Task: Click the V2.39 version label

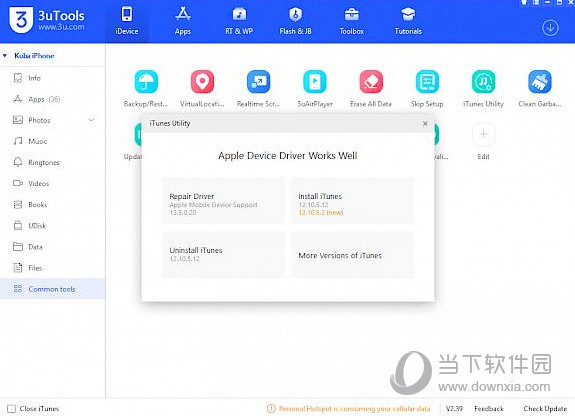Action: 454,408
